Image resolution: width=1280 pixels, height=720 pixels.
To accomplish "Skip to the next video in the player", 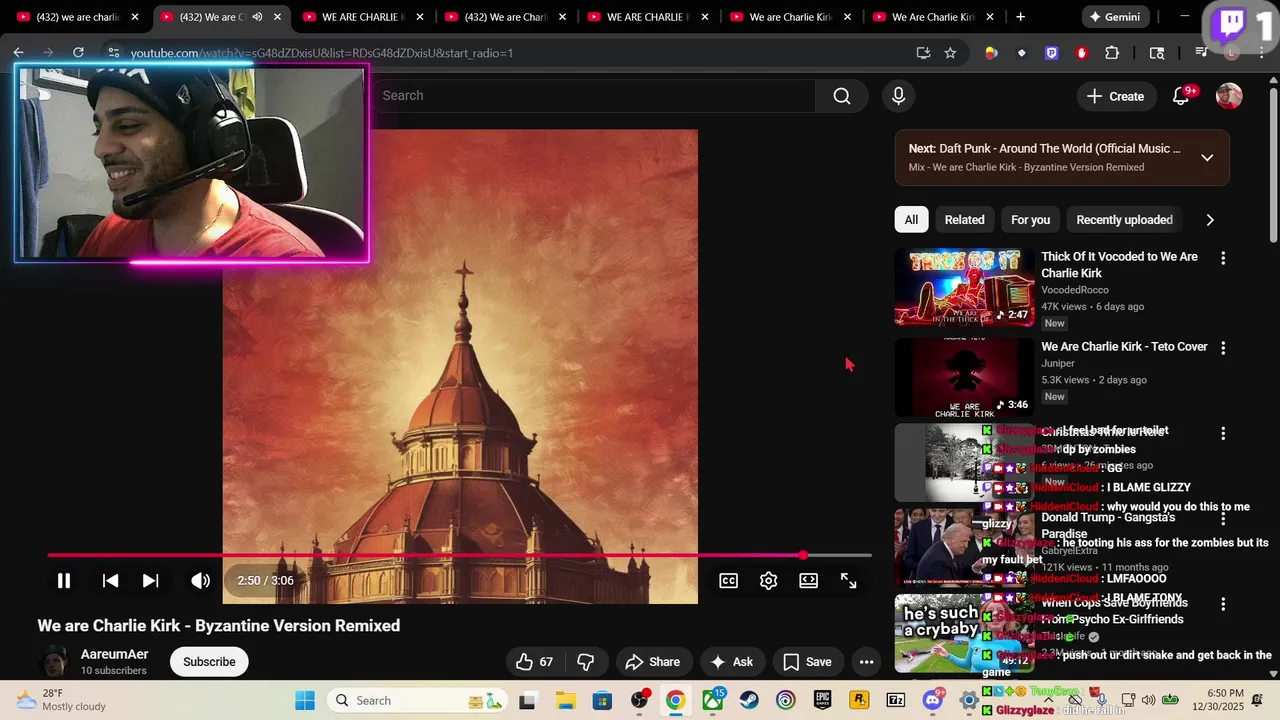I will click(150, 581).
